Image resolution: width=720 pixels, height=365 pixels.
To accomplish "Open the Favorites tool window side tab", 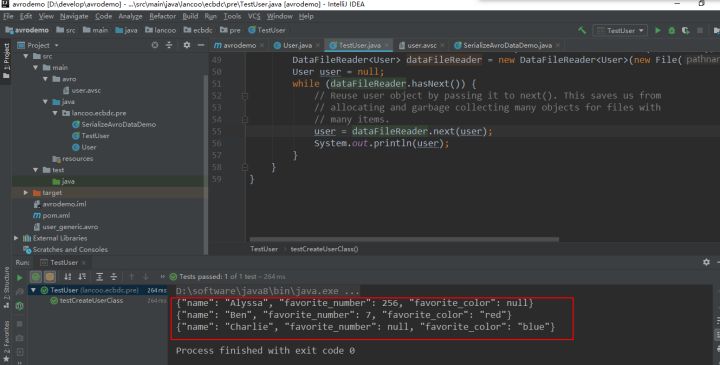I will [x=6, y=341].
